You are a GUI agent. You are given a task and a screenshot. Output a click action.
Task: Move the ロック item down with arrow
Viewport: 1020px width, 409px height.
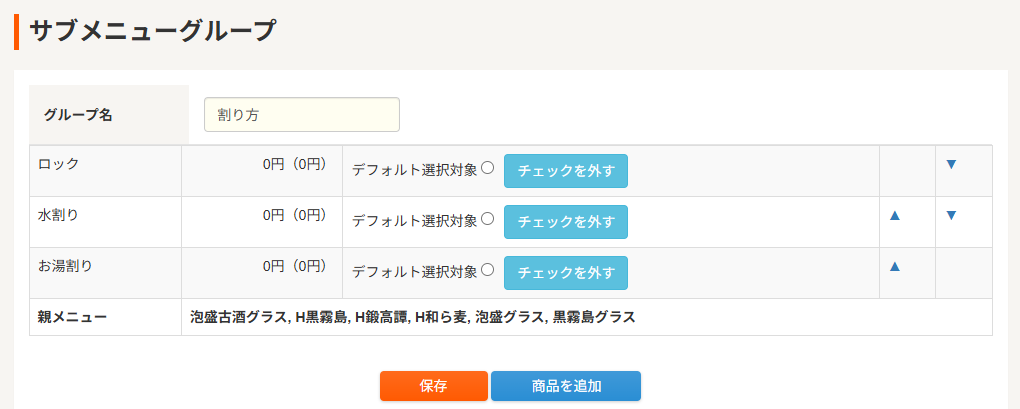tap(951, 164)
